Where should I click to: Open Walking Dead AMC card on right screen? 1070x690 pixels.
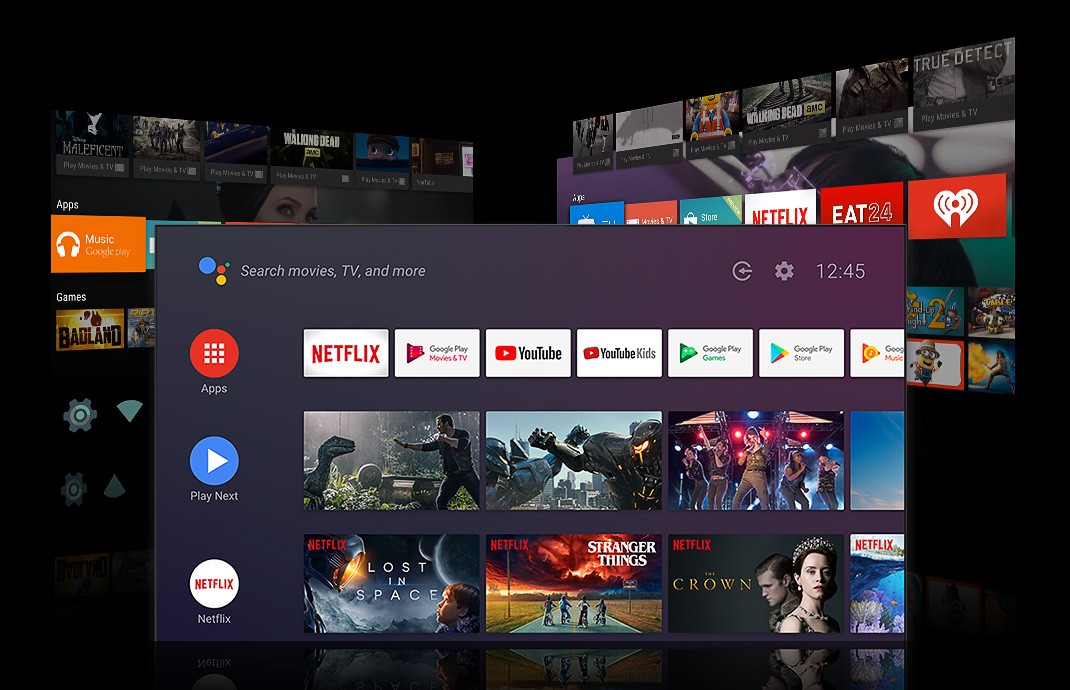click(x=787, y=111)
